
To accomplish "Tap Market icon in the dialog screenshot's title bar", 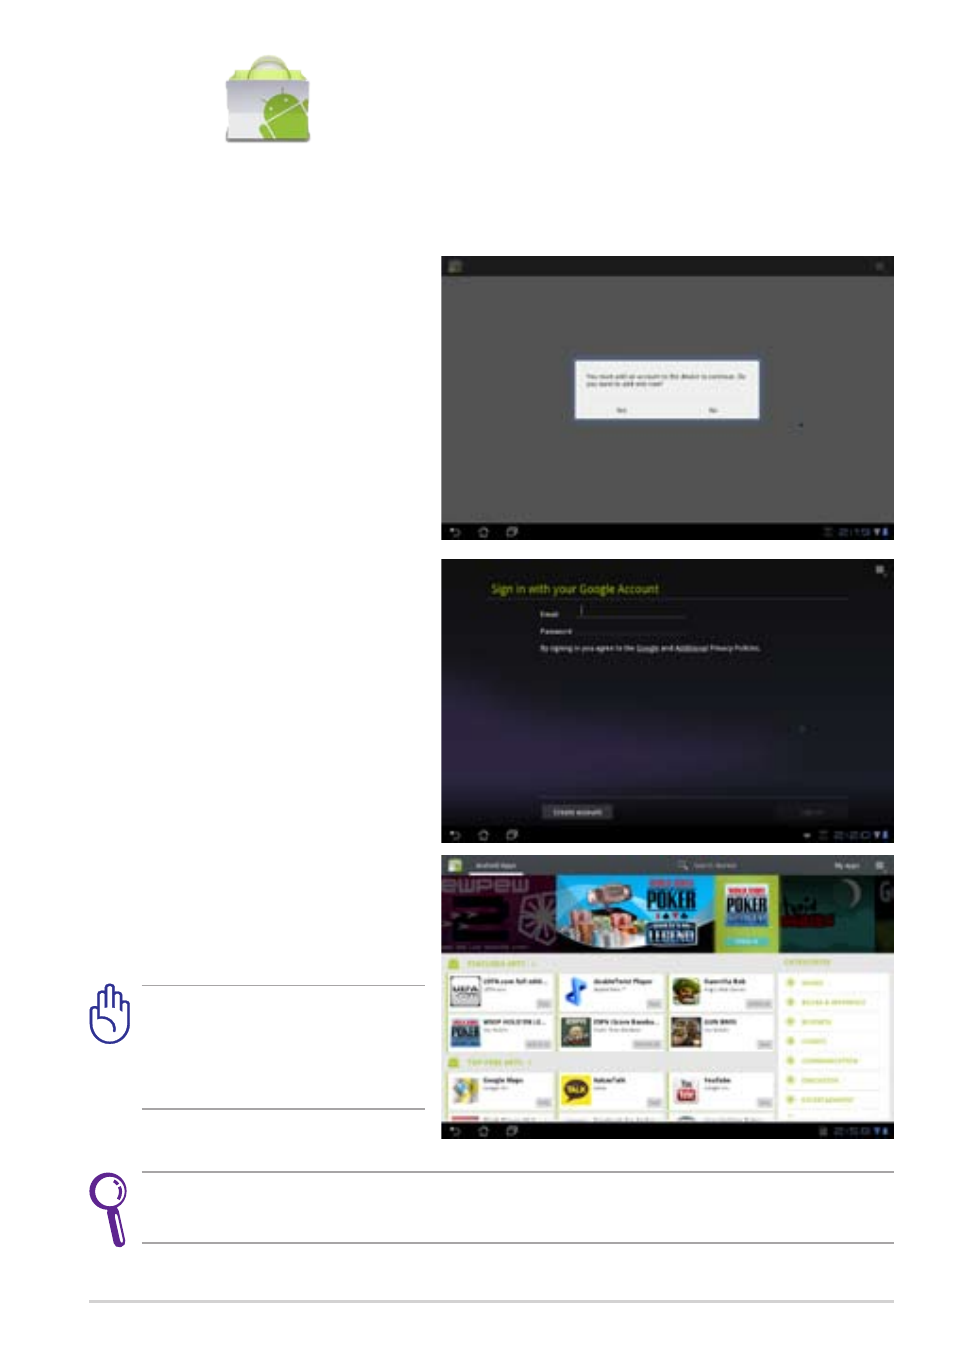I will tap(455, 266).
